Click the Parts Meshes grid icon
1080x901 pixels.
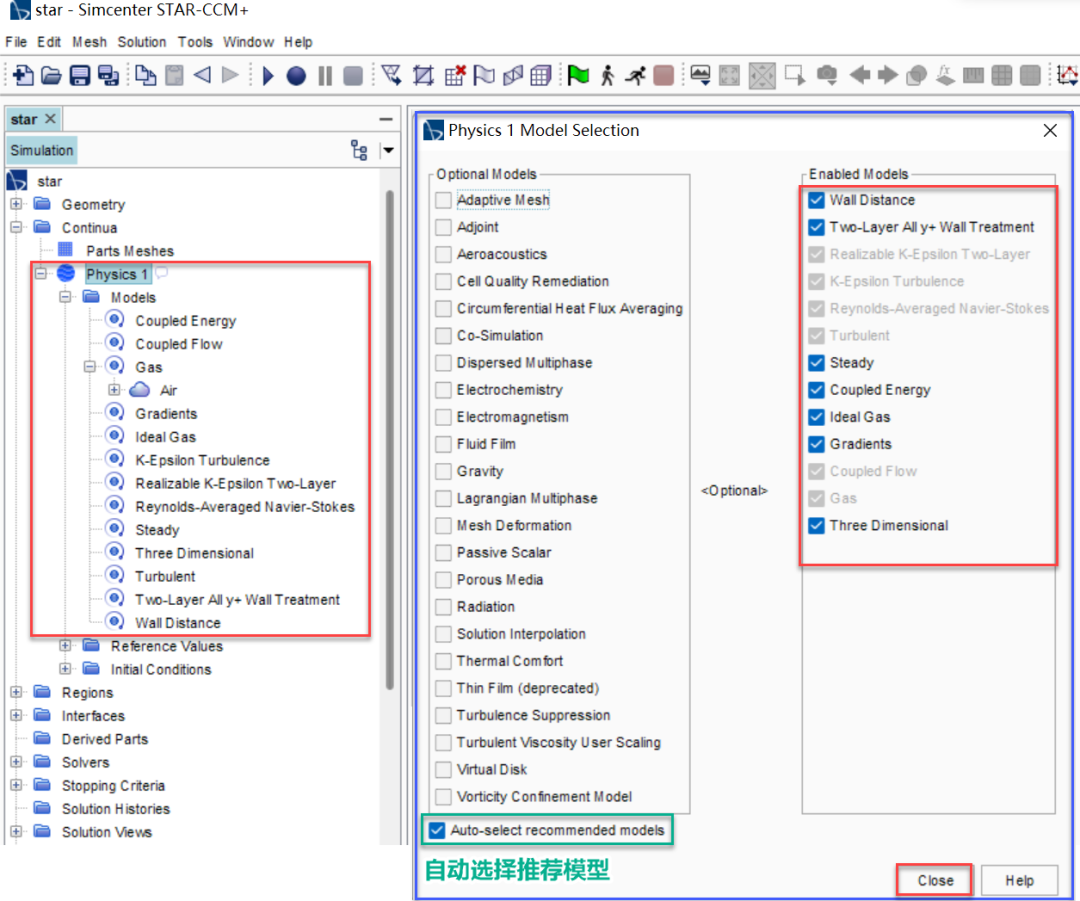[65, 249]
